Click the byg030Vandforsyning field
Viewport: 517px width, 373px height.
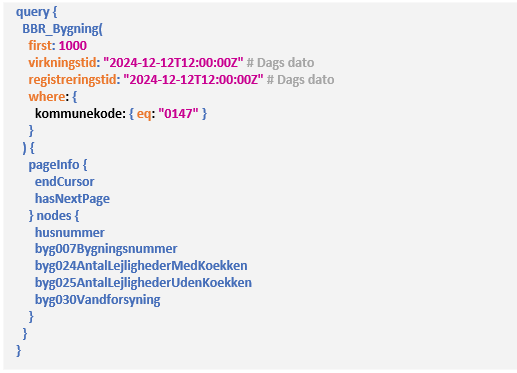(x=98, y=300)
